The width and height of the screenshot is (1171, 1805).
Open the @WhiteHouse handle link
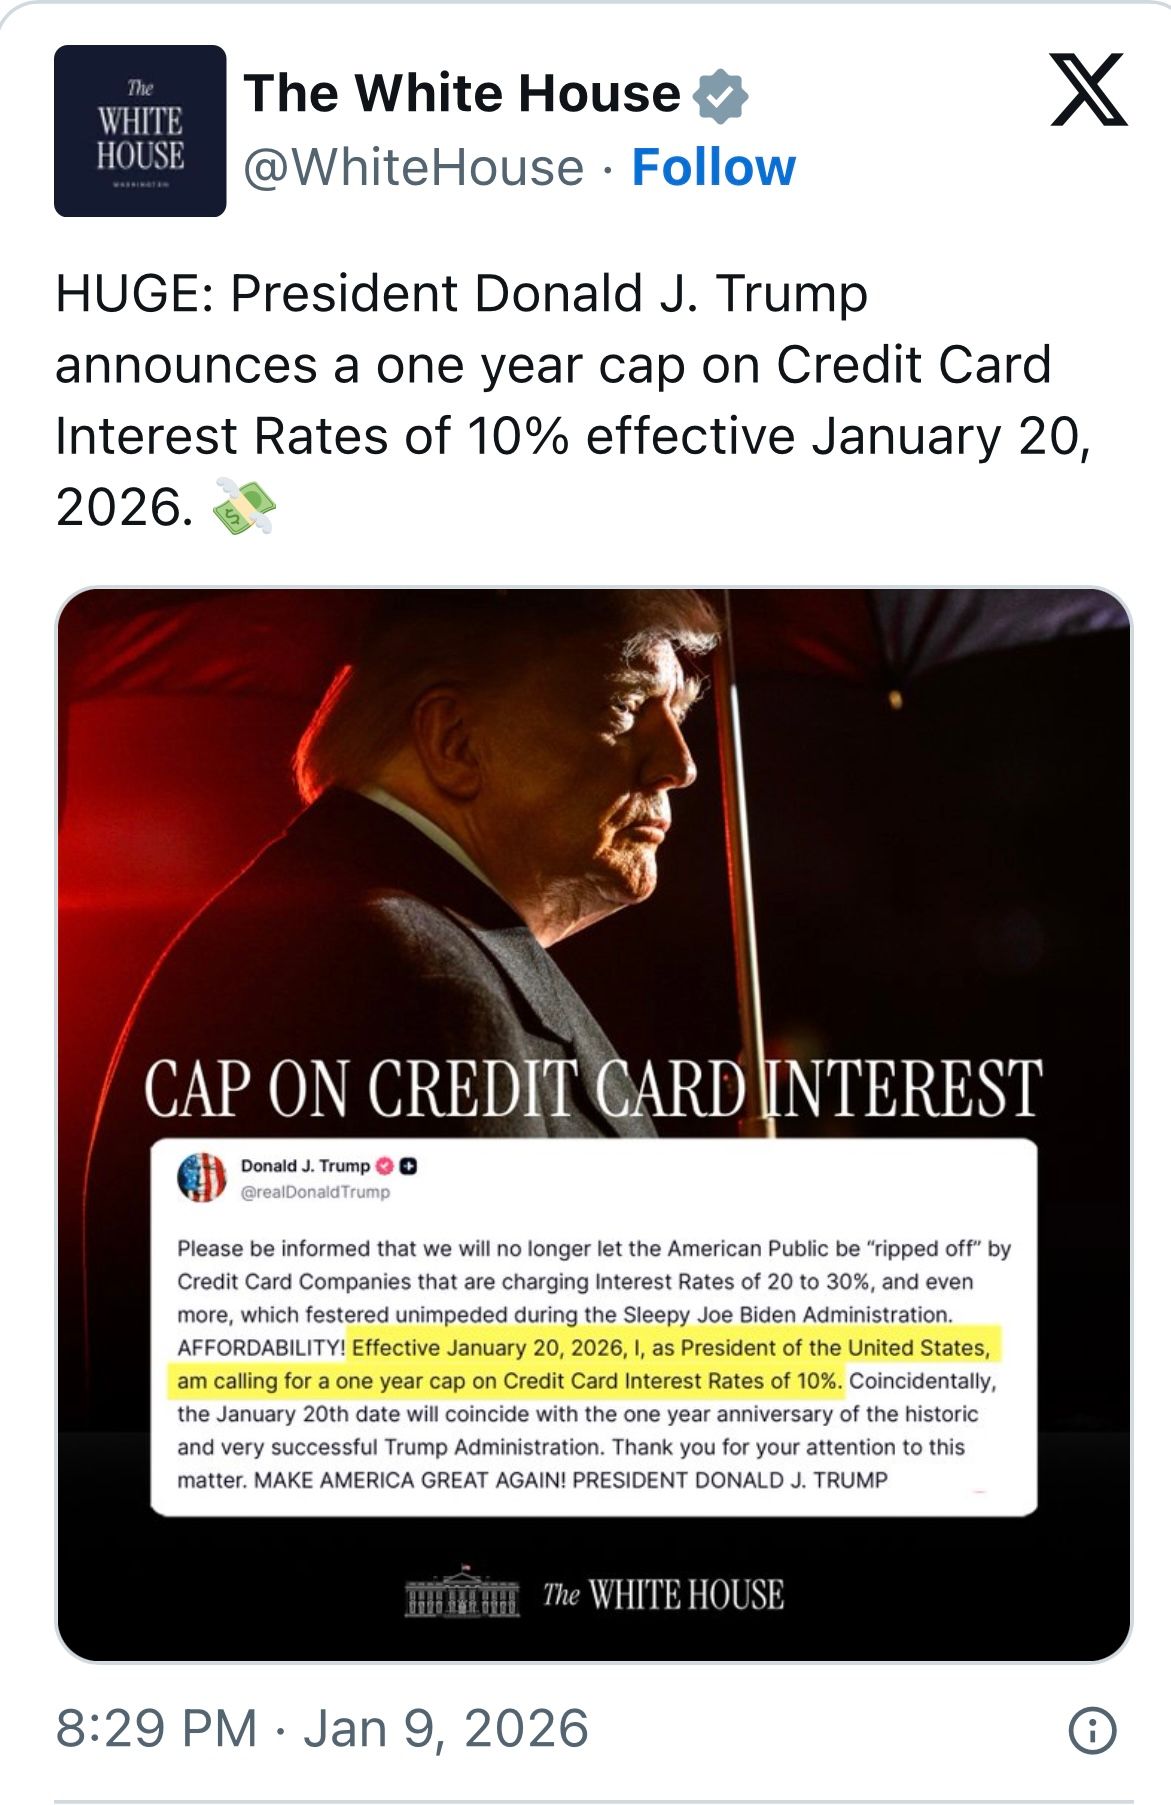[414, 167]
